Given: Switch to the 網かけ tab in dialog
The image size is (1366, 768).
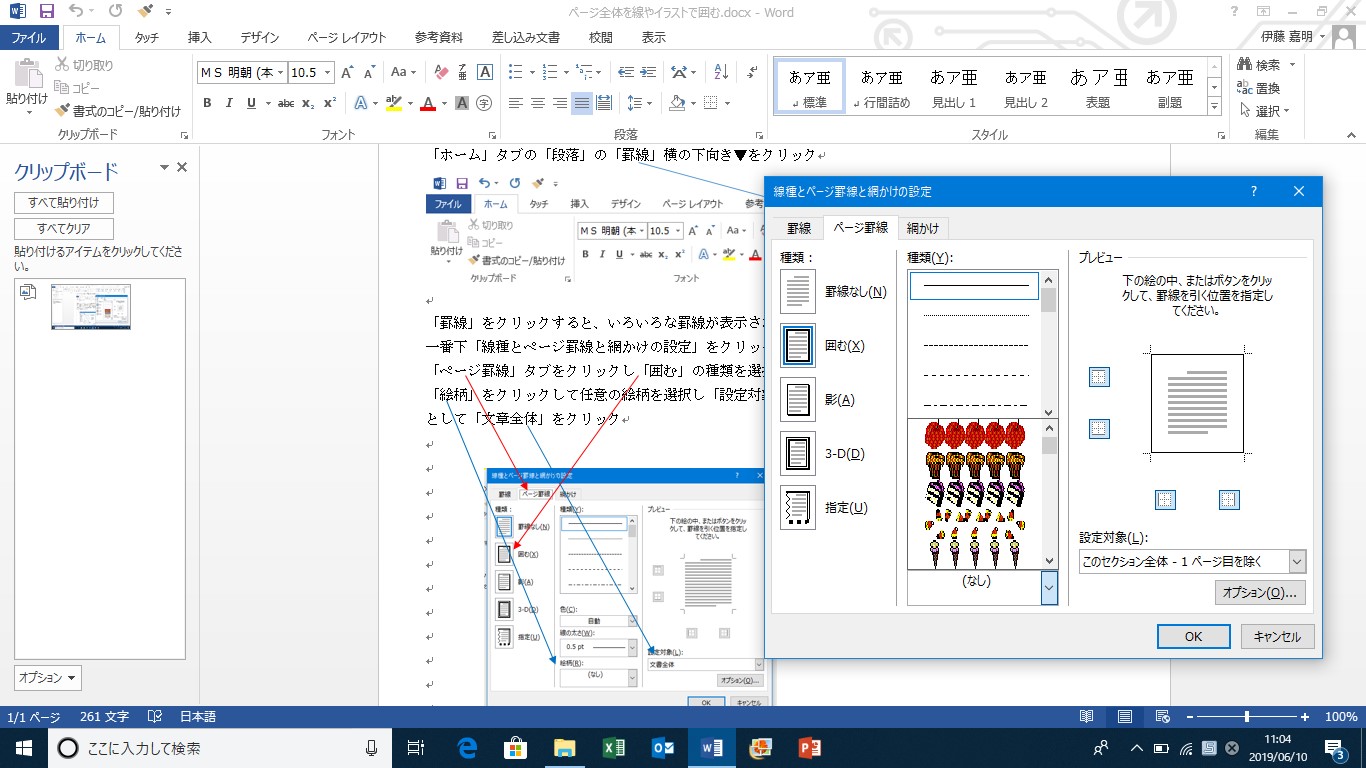Looking at the screenshot, I should [x=922, y=228].
